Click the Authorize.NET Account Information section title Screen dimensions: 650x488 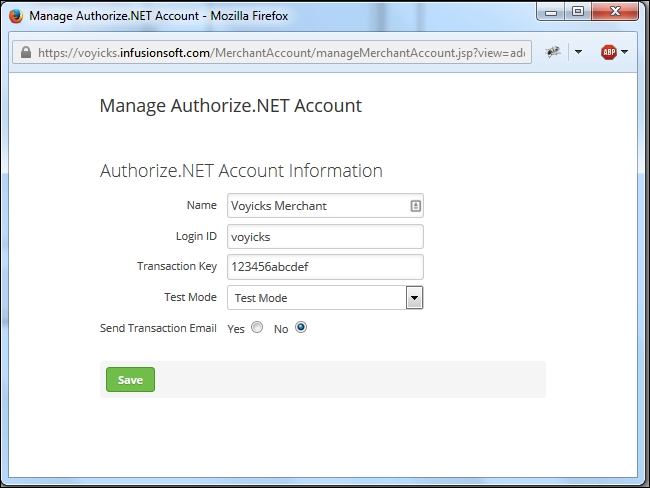tap(241, 171)
